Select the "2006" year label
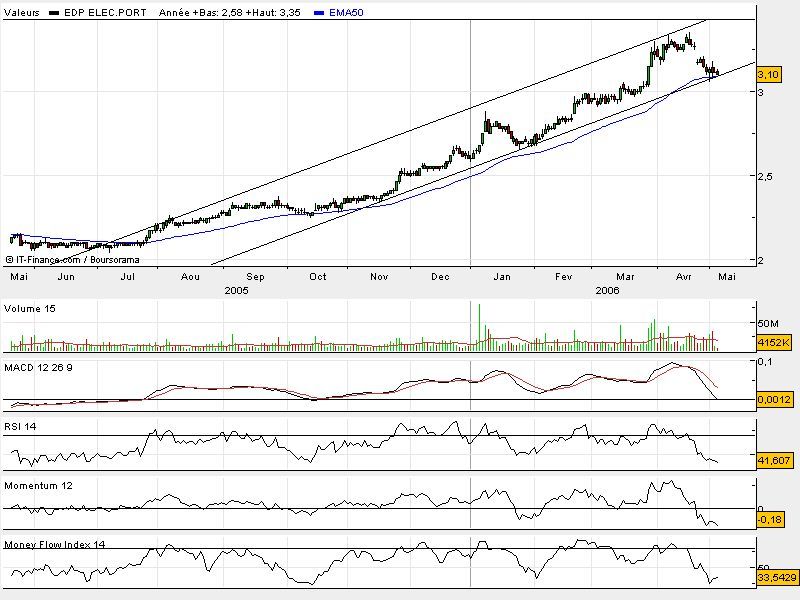The height and width of the screenshot is (600, 800). click(x=607, y=290)
